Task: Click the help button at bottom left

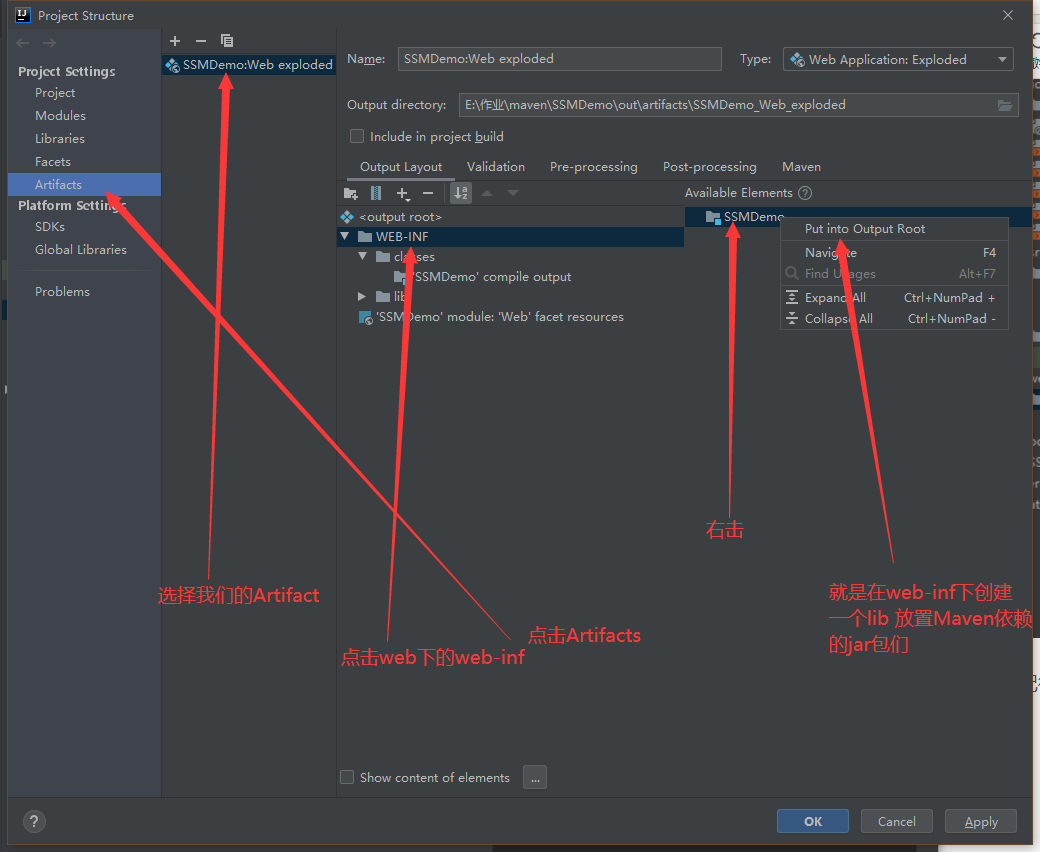Action: pyautogui.click(x=34, y=822)
